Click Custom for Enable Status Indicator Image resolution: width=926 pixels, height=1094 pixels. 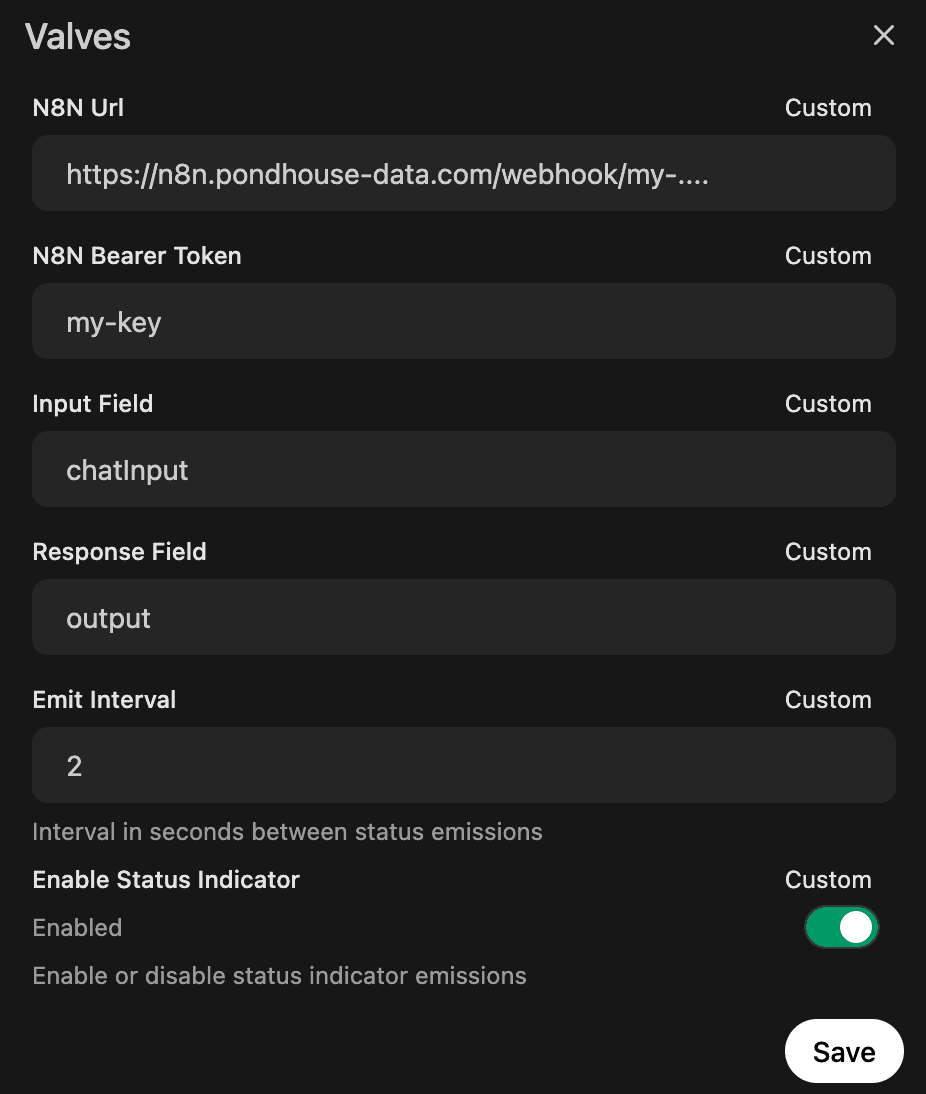[x=828, y=879]
